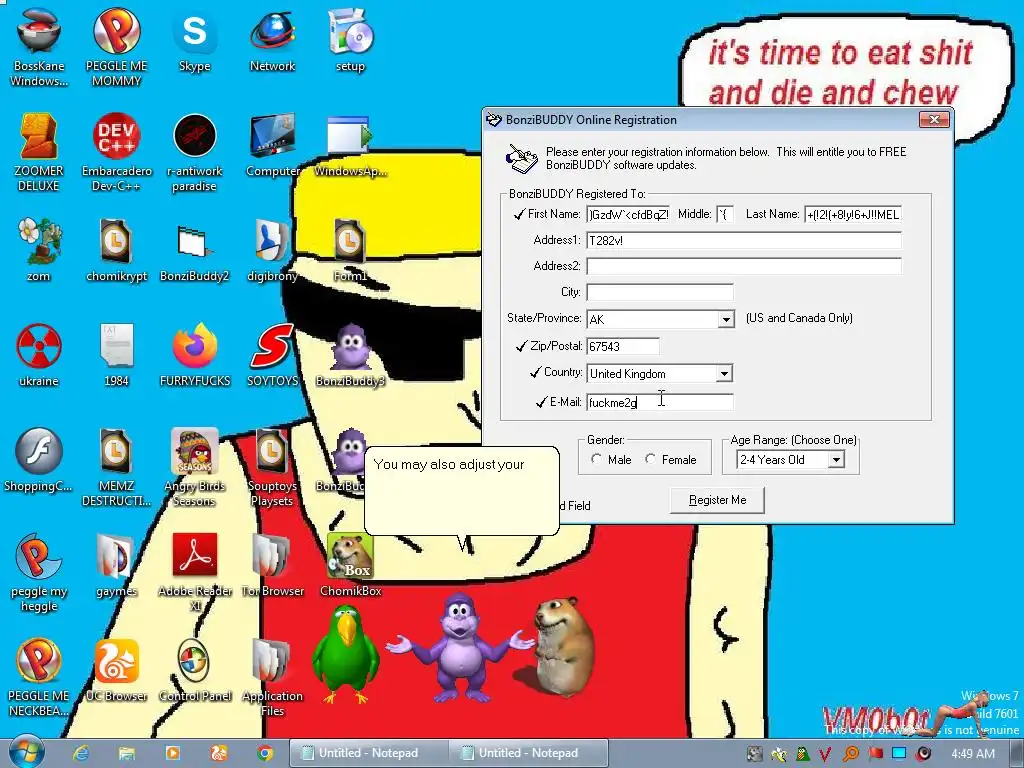
Task: Open the Control Panel desktop icon
Action: [x=195, y=670]
